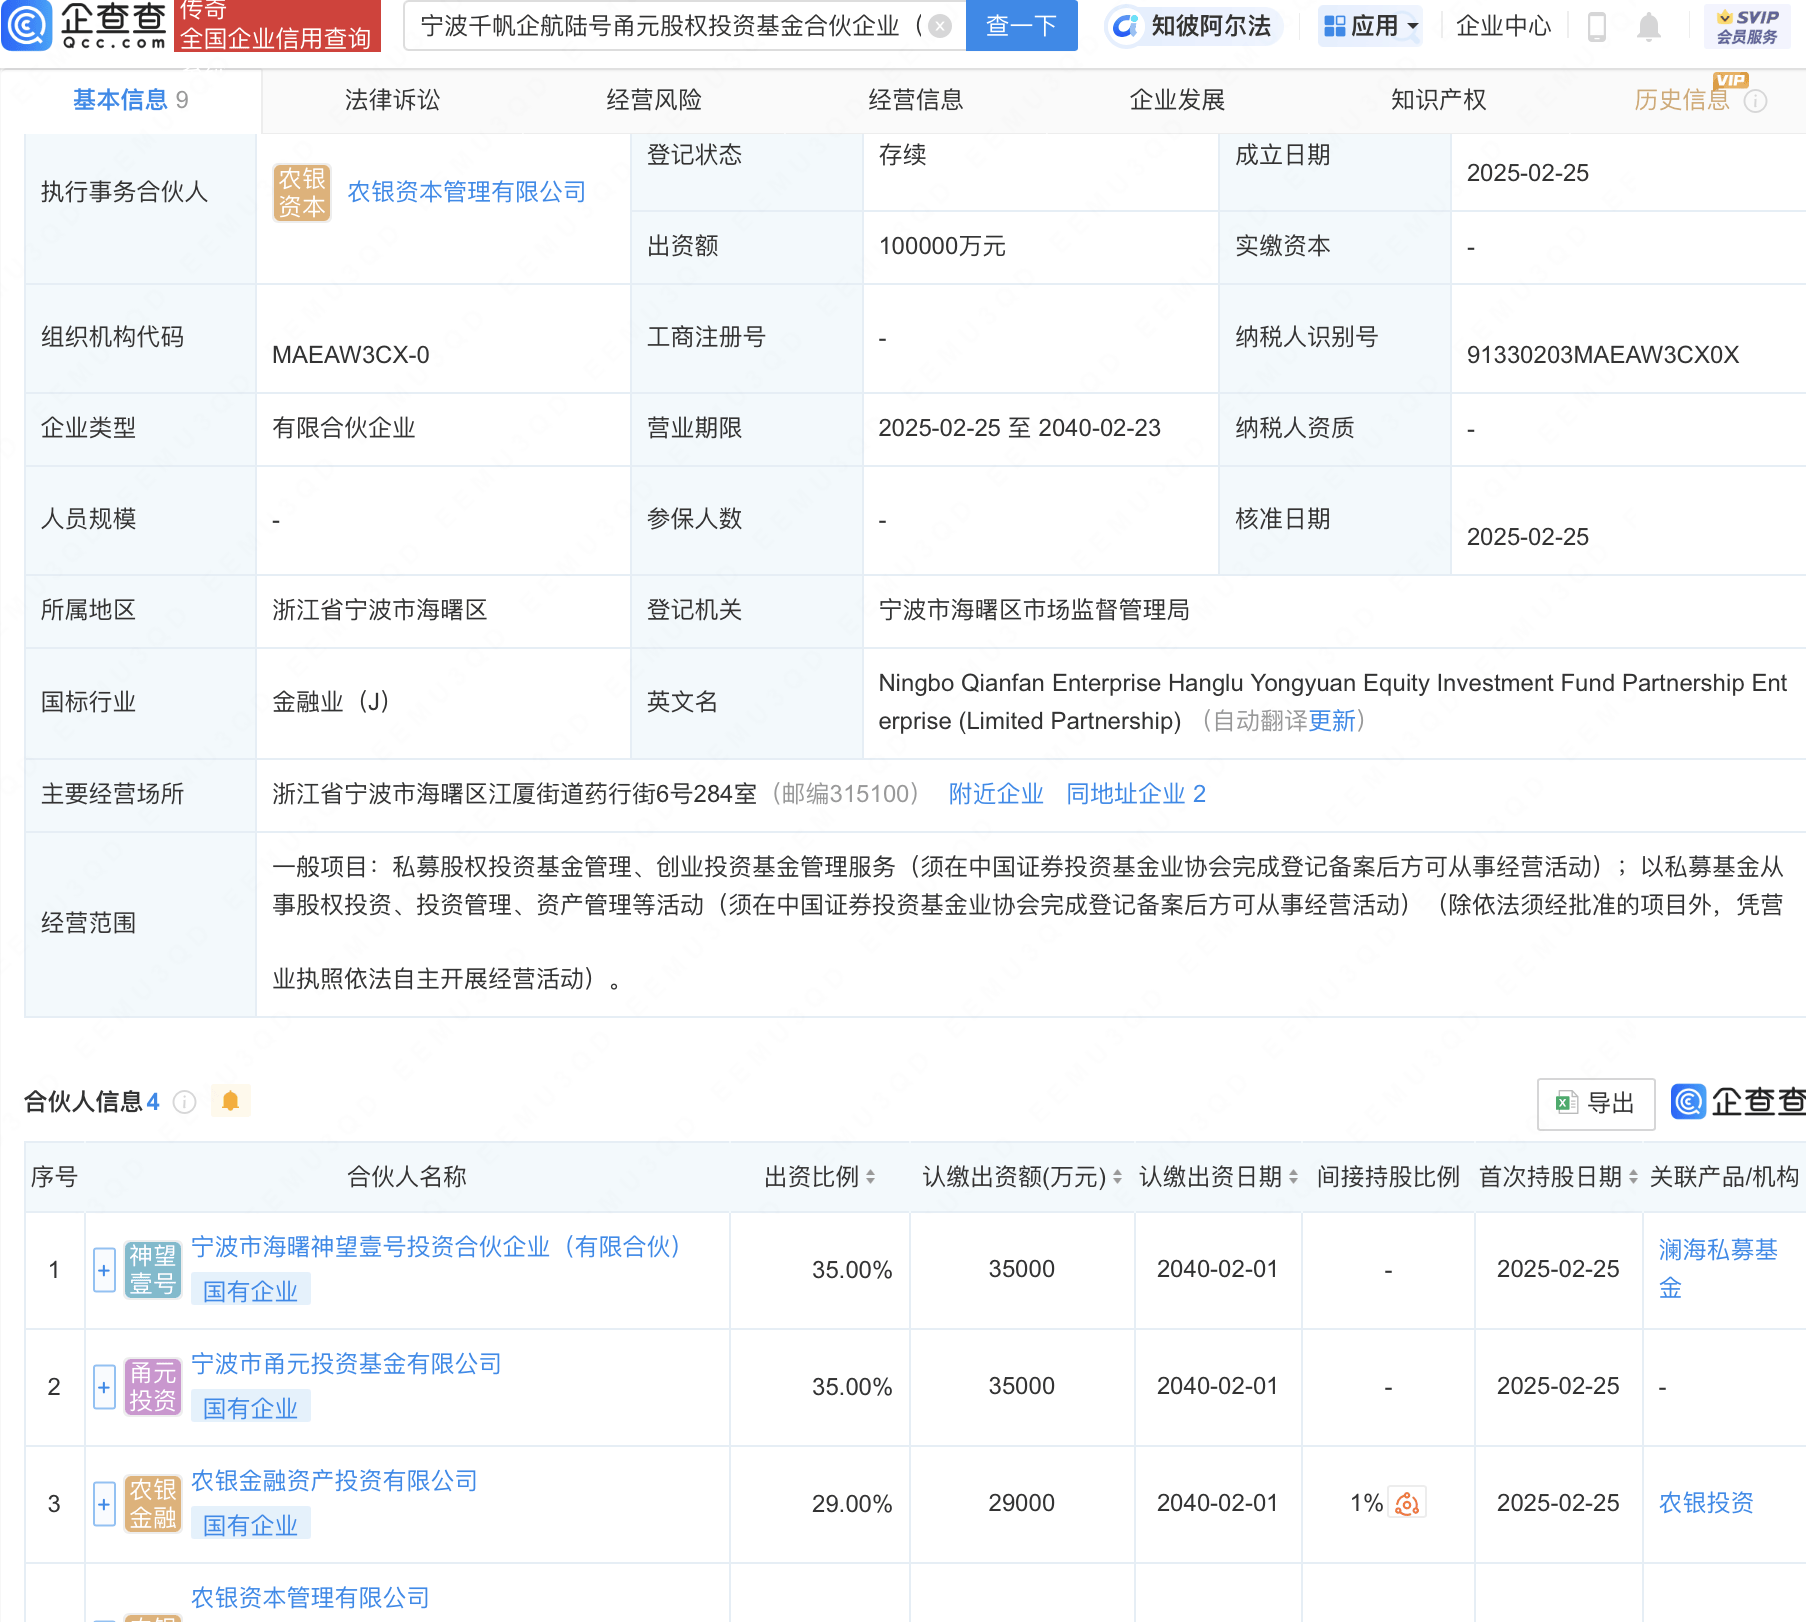Sort by 认缴出资日期 column
Viewport: 1806px width, 1622px height.
coord(1293,1177)
